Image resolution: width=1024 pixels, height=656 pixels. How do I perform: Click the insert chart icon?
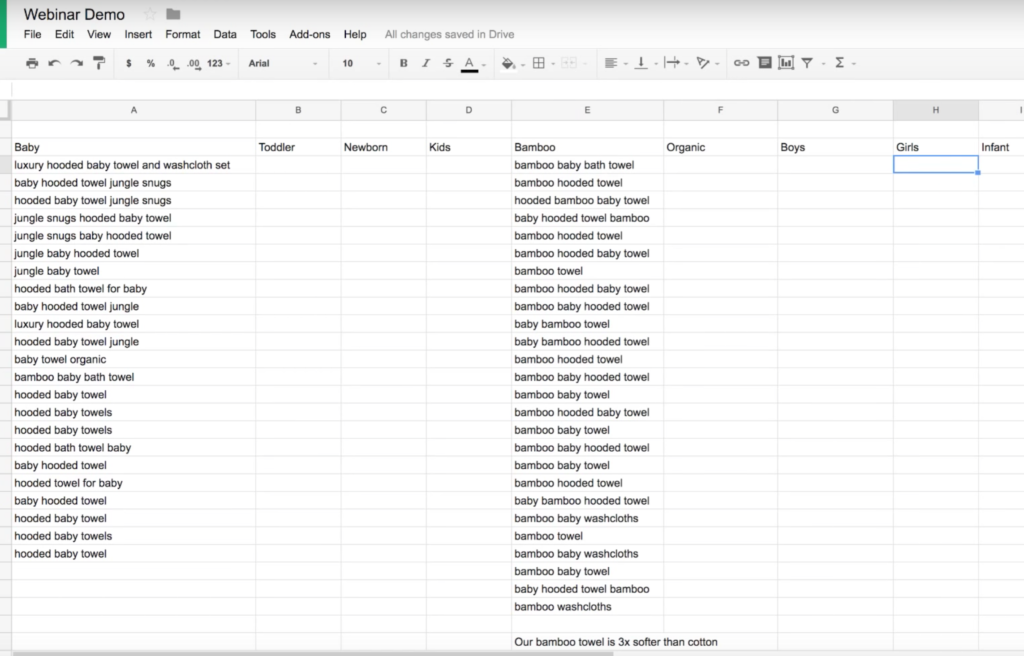pos(786,63)
